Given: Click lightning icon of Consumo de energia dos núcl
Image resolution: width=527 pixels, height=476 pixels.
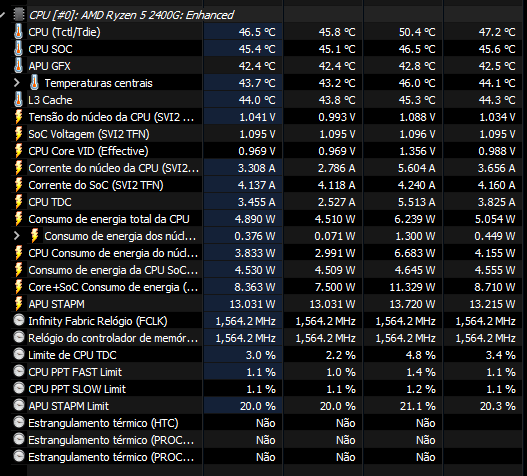Looking at the screenshot, I should [34, 236].
